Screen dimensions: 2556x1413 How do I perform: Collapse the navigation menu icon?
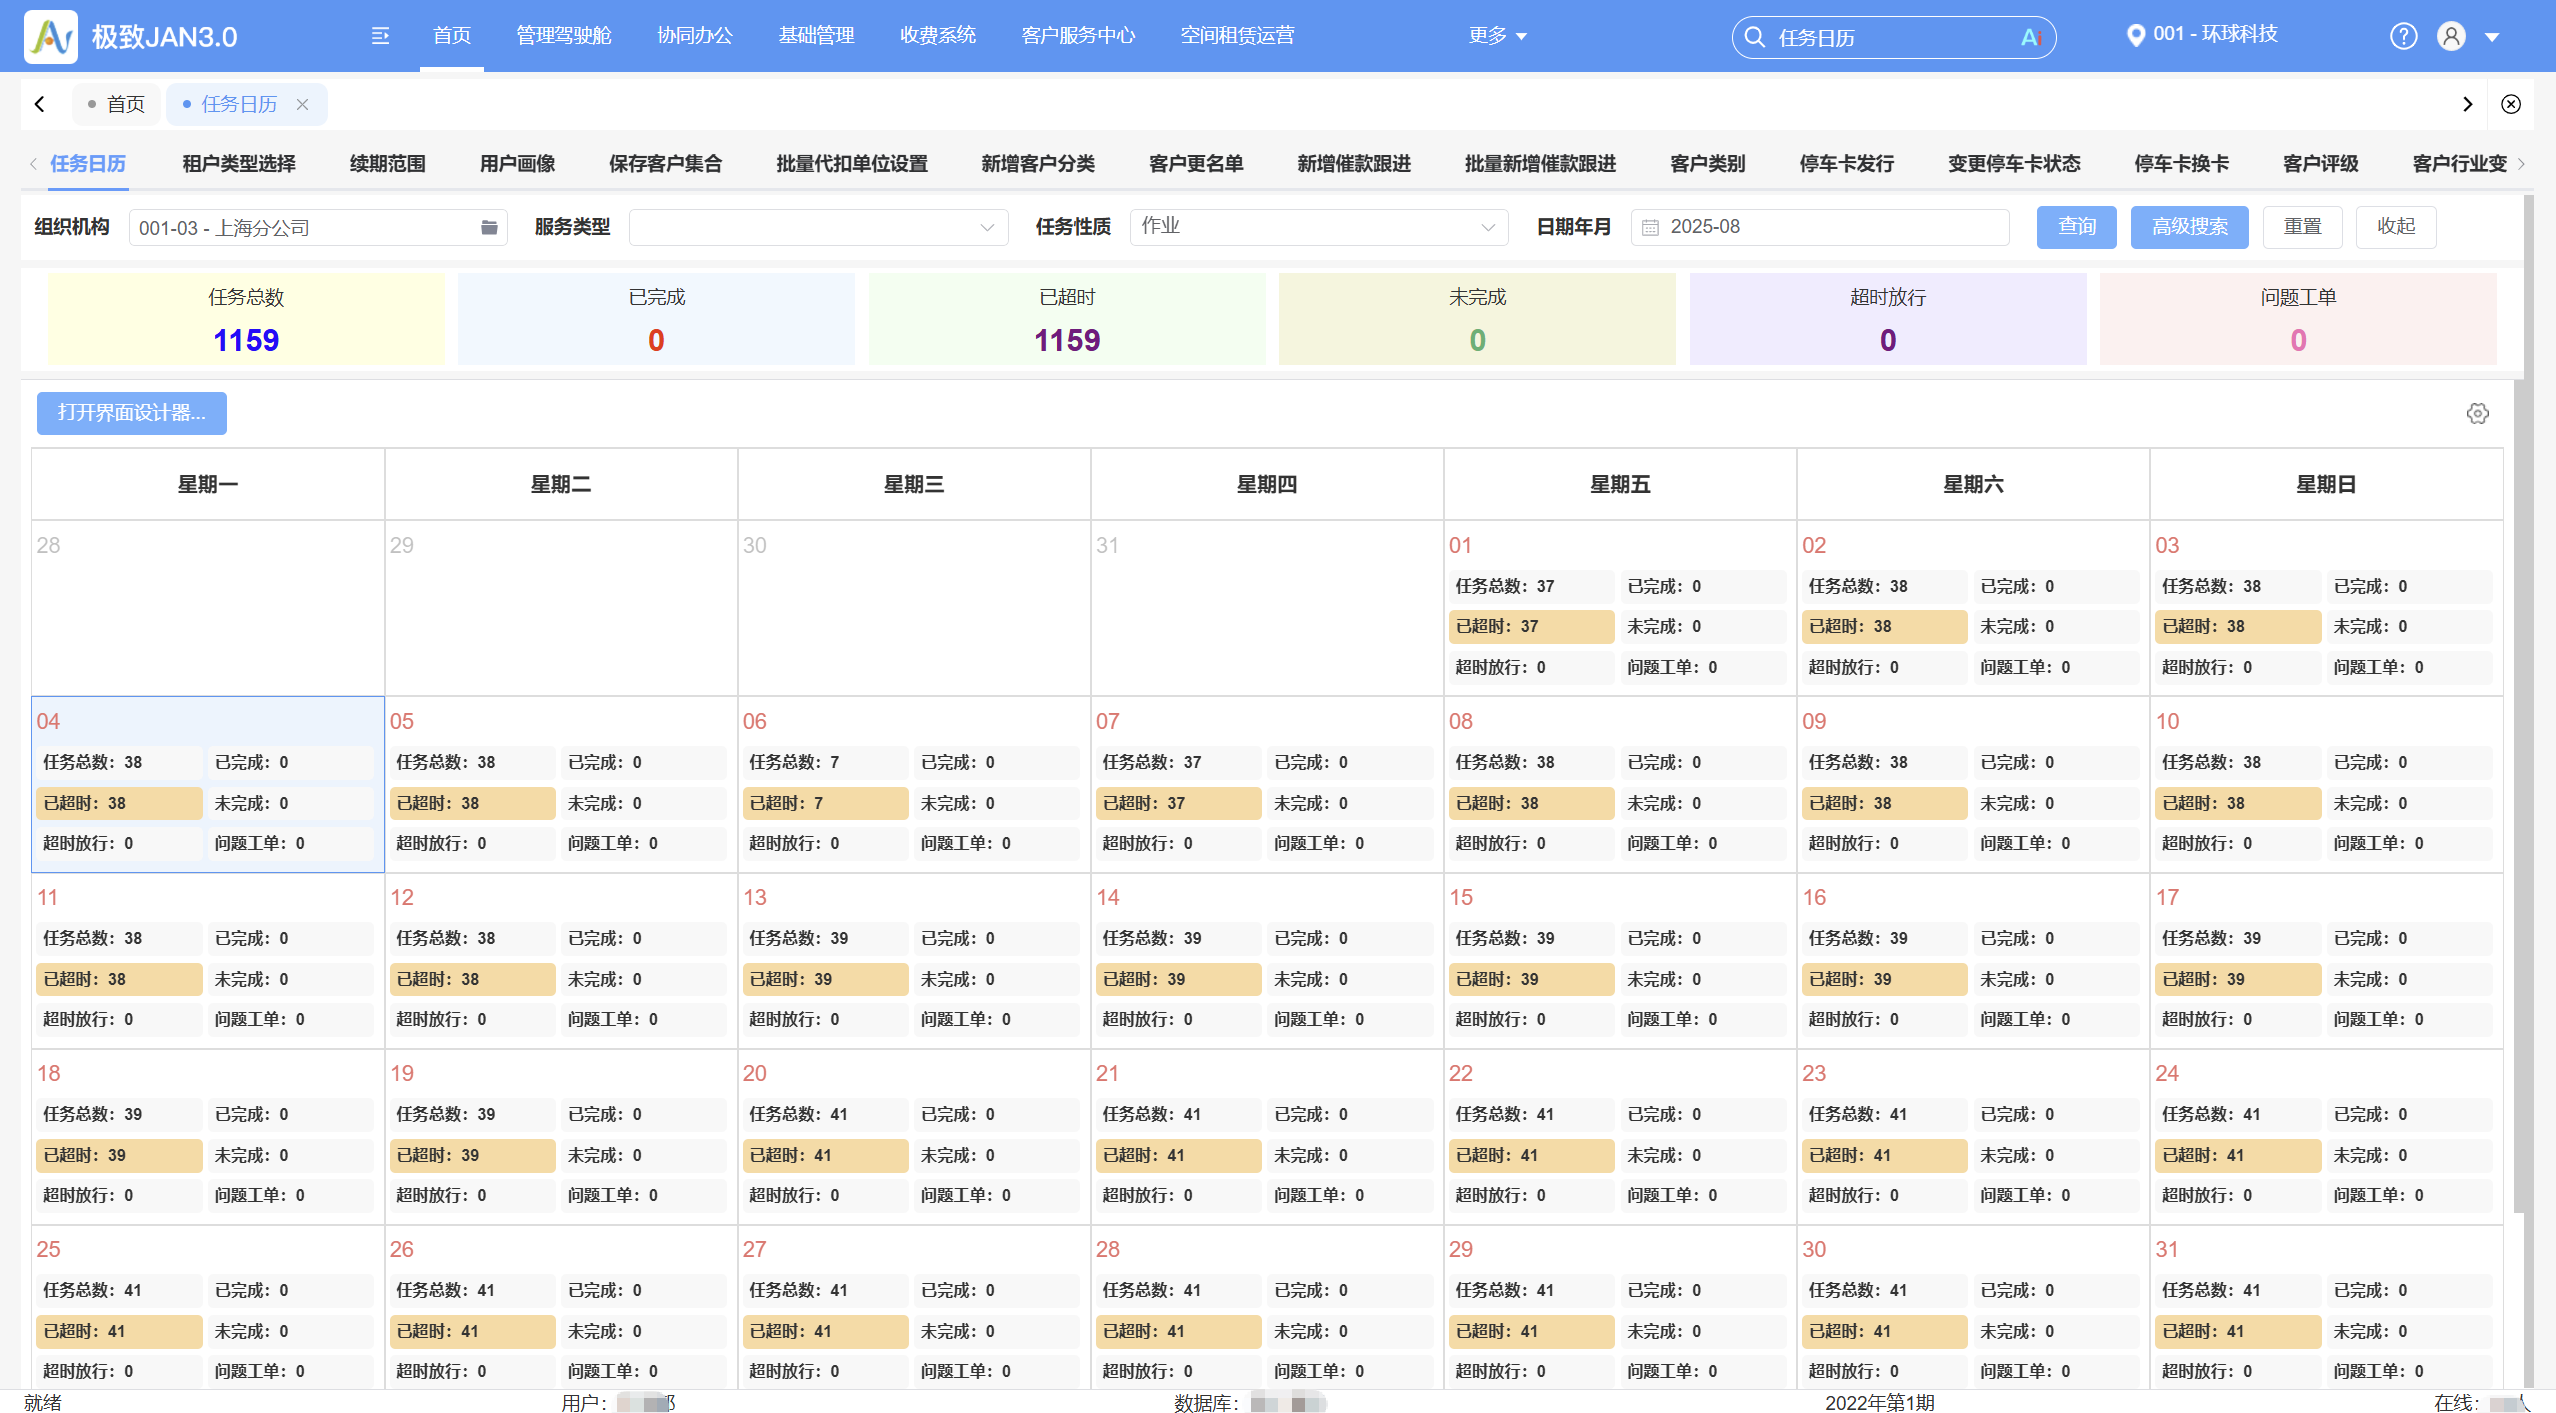(380, 36)
